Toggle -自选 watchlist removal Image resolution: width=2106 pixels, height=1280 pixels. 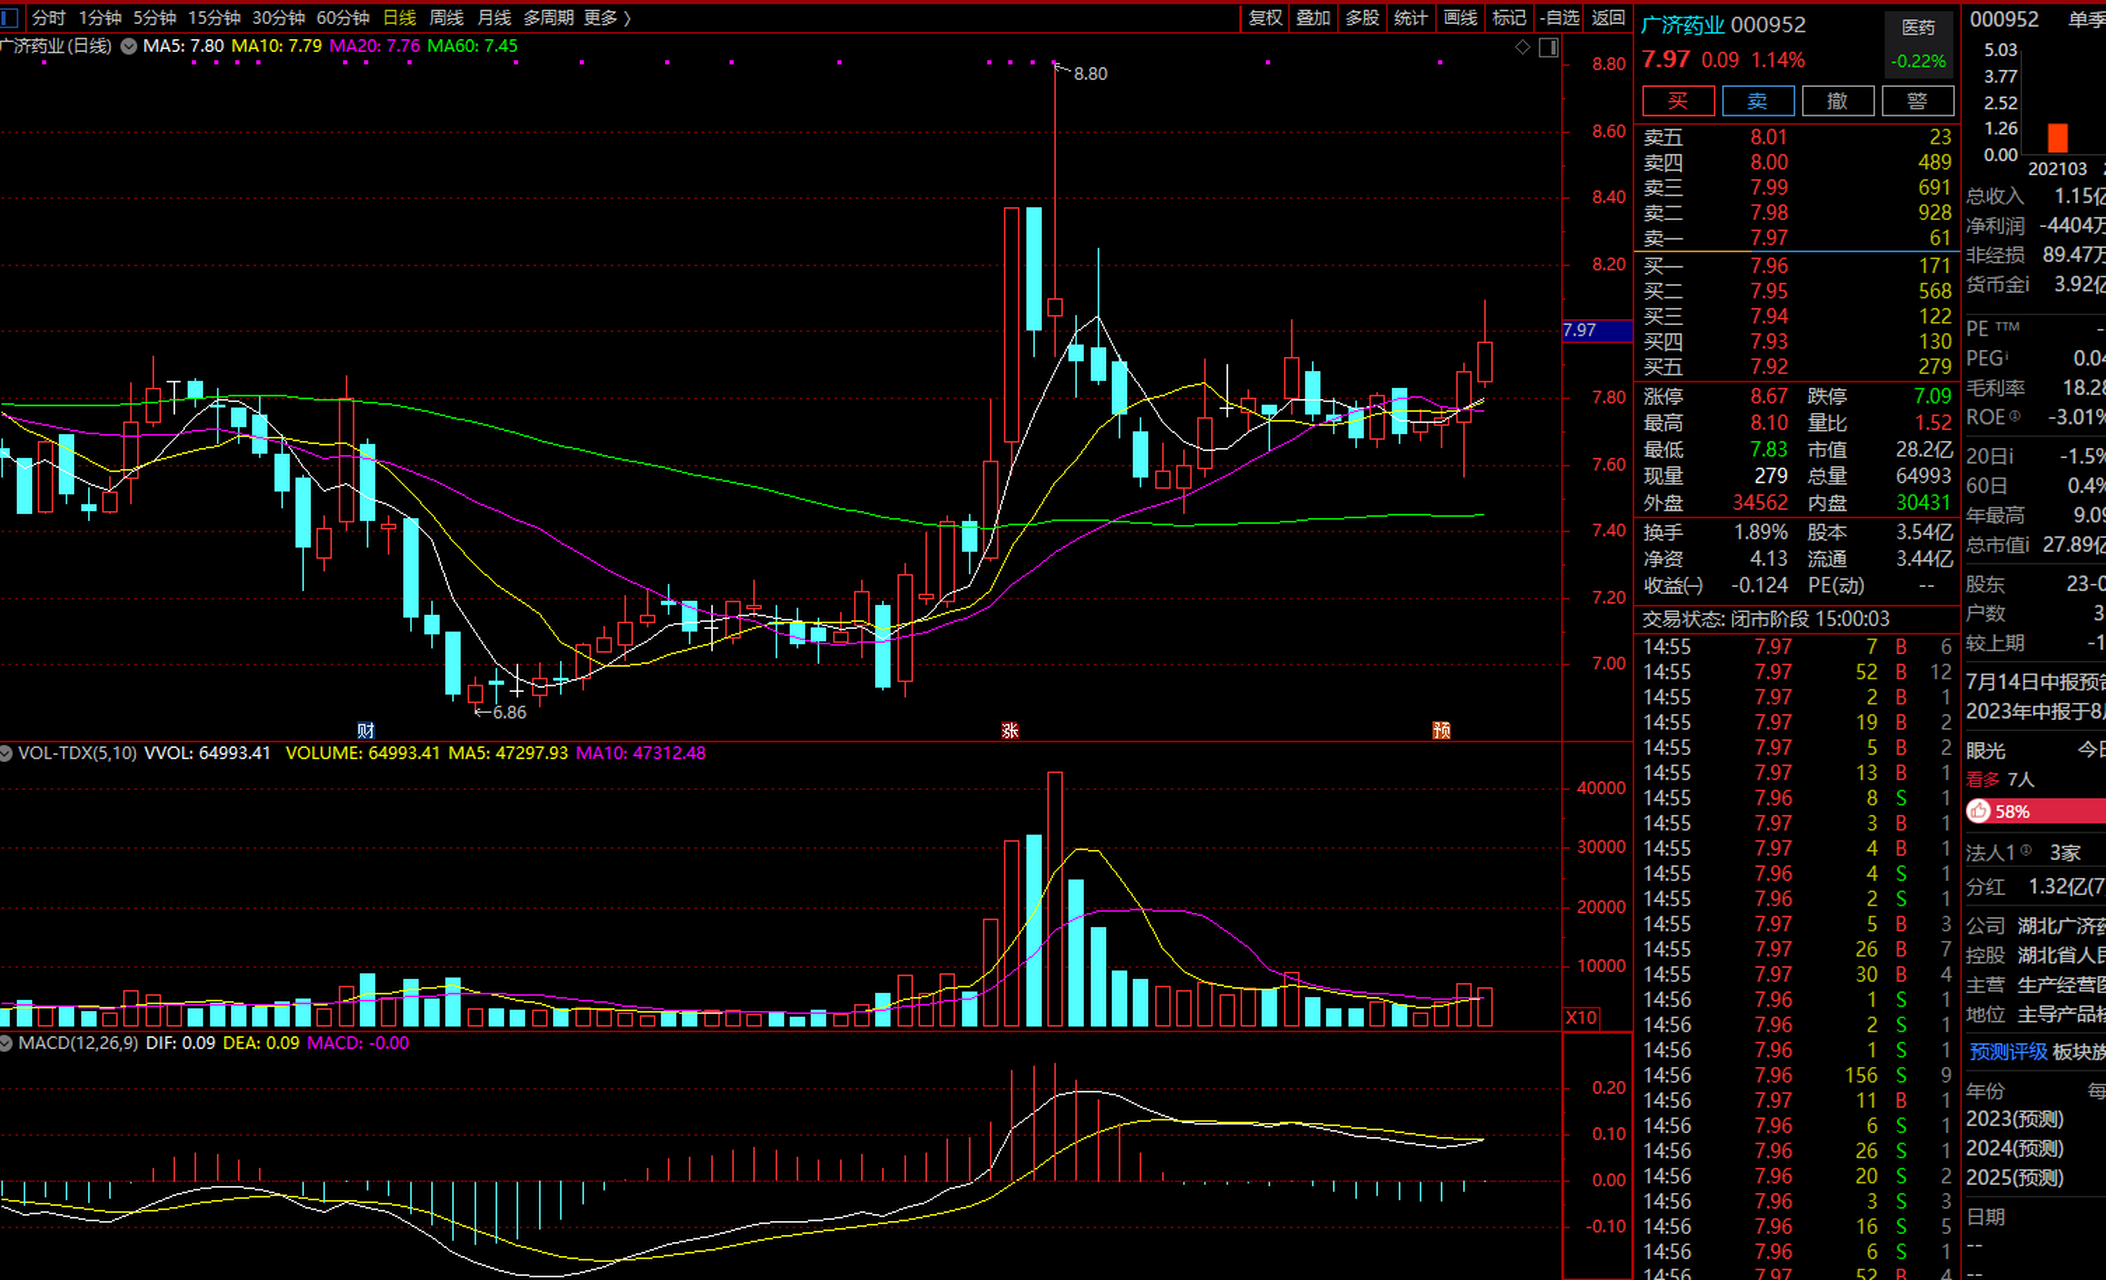point(1559,17)
